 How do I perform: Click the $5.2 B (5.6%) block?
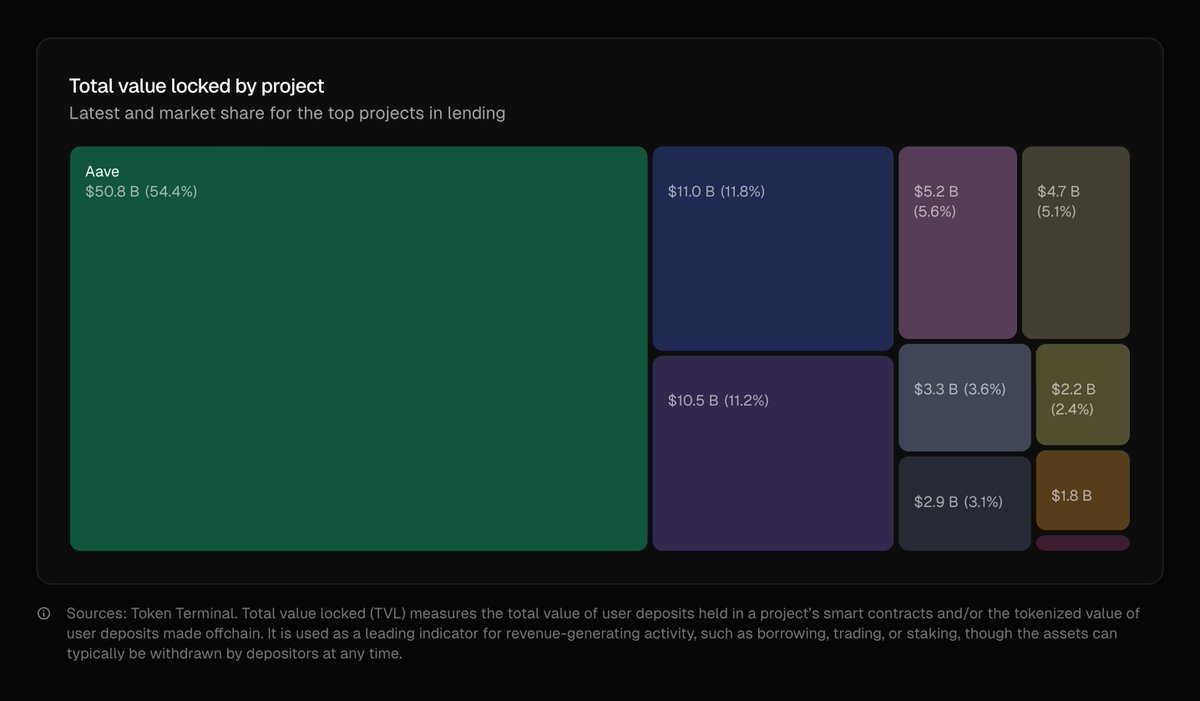click(x=958, y=243)
